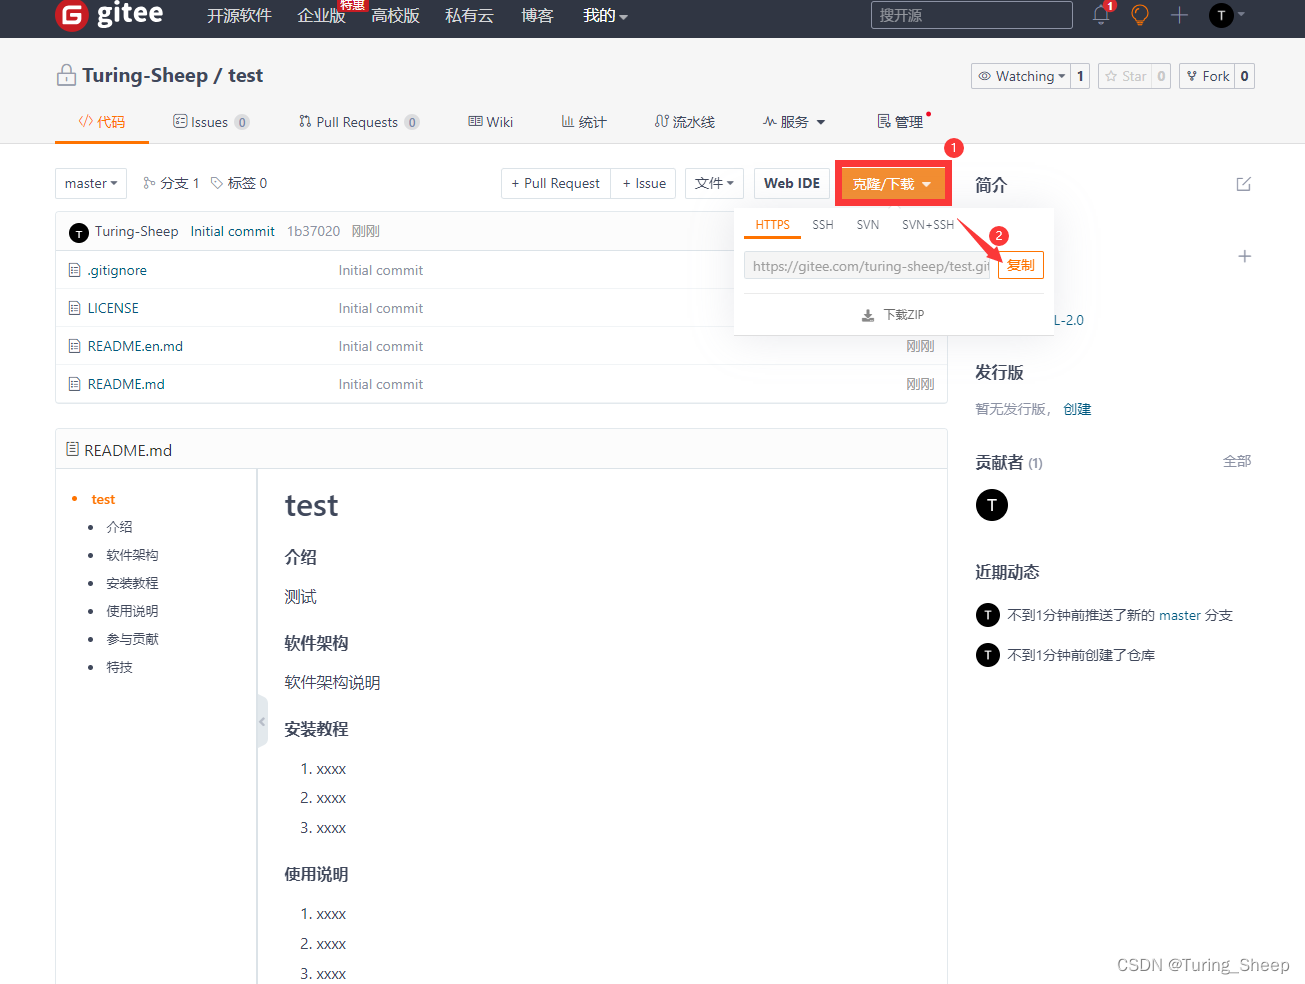Click the edit icon beside 简介
Viewport: 1305px width, 984px height.
1243,184
